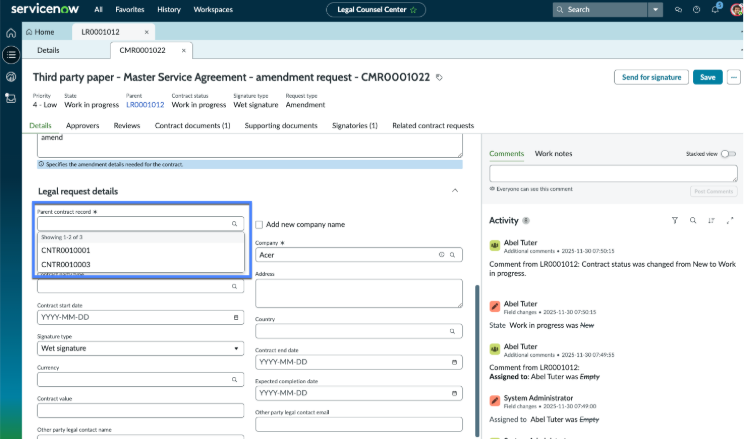Open the list menu icon in sidebar
The image size is (744, 439).
click(11, 55)
